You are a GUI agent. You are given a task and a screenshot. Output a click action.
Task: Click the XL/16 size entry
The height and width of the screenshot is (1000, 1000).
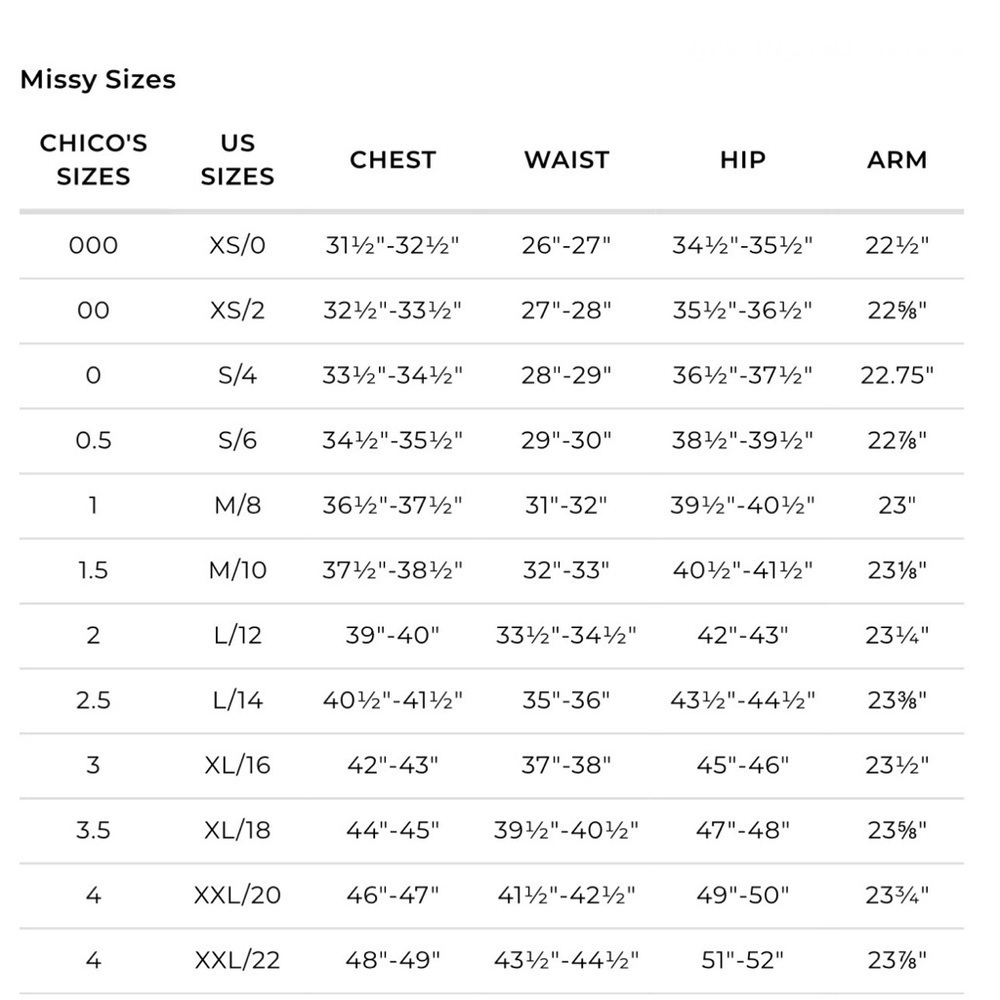[237, 765]
